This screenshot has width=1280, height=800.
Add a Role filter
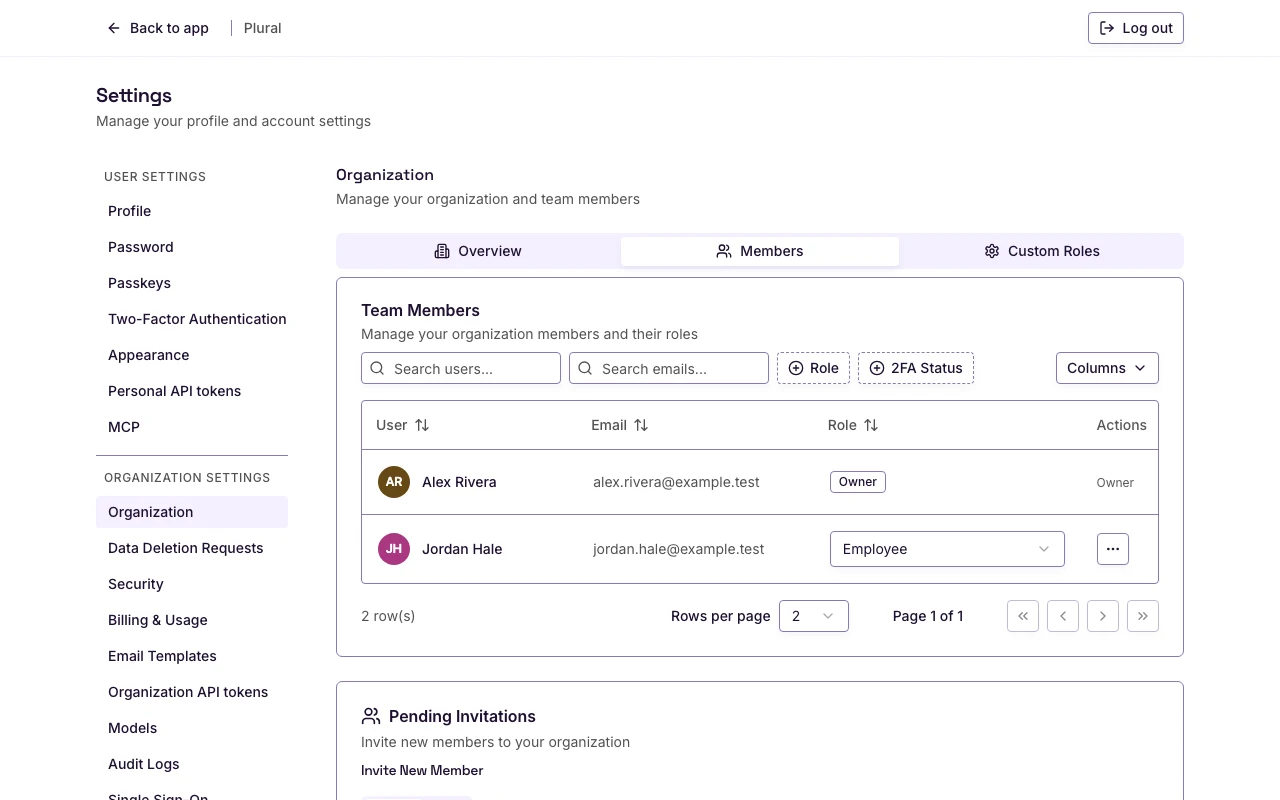point(814,368)
